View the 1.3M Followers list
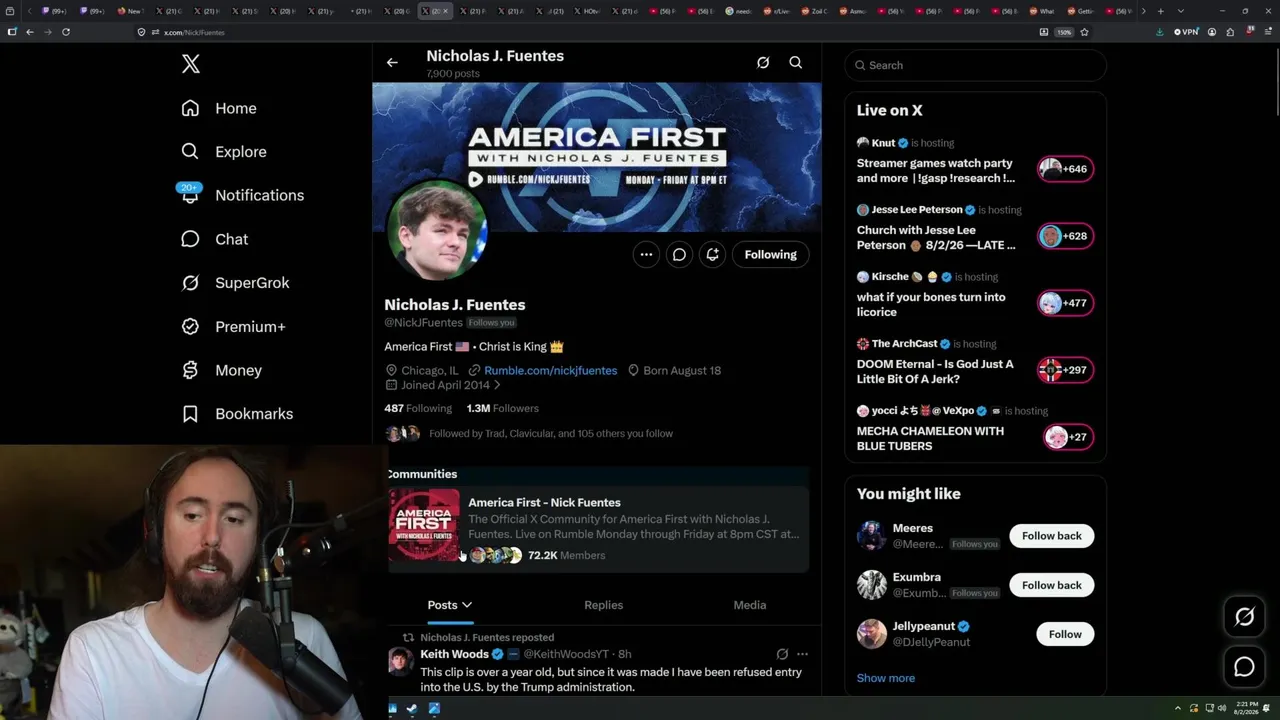1280x720 pixels. [503, 409]
